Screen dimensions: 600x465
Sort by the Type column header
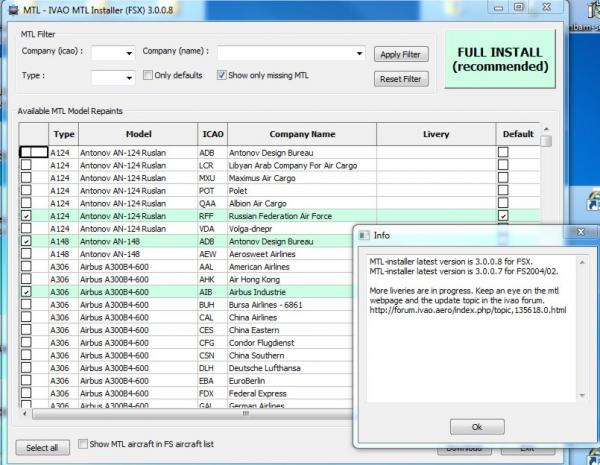point(64,134)
